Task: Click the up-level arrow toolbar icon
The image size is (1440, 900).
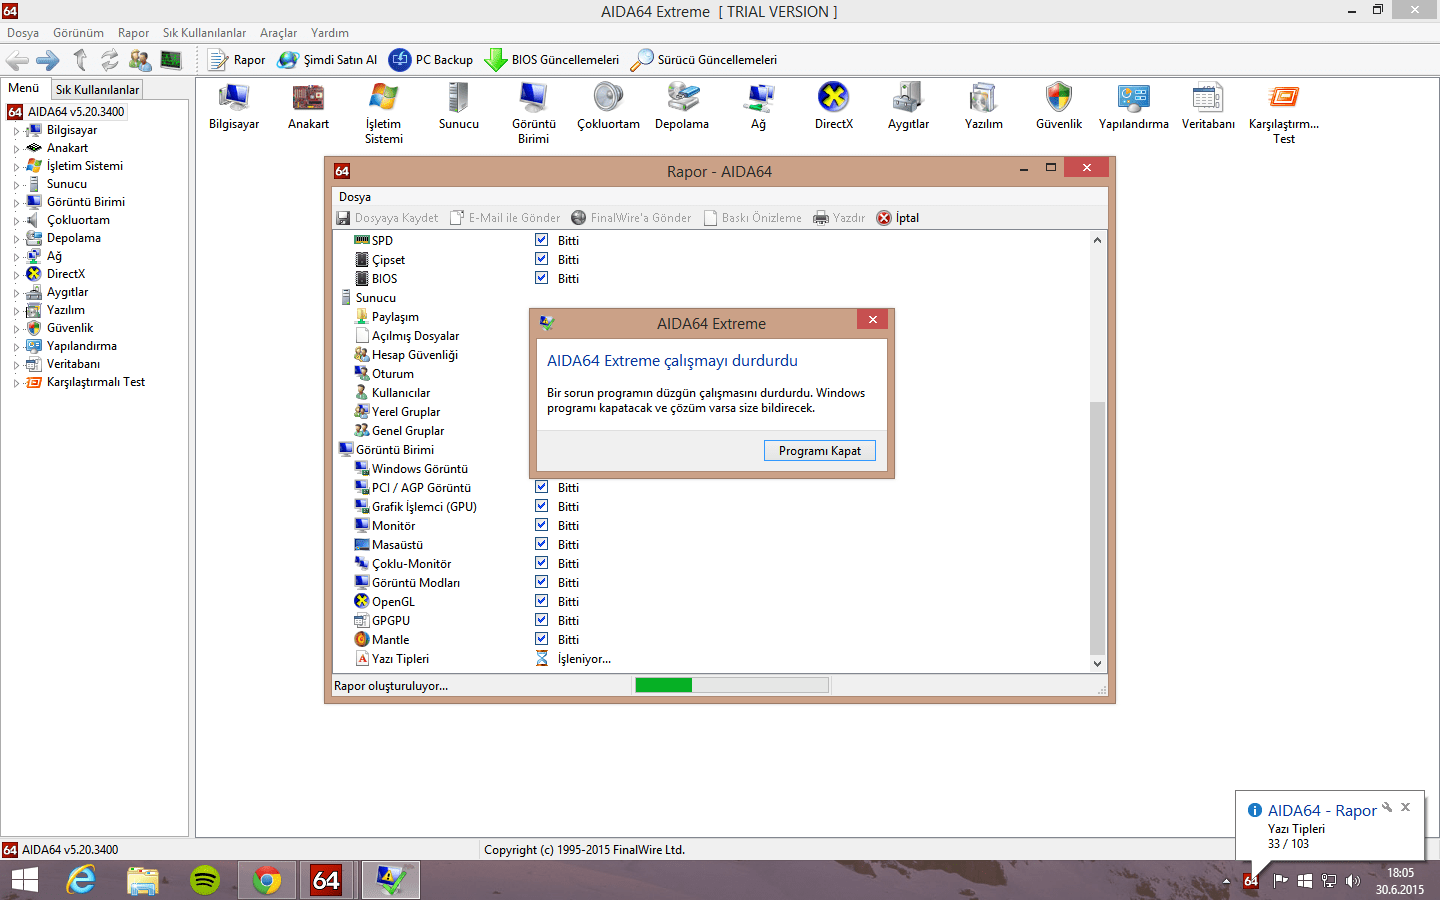Action: click(x=80, y=60)
